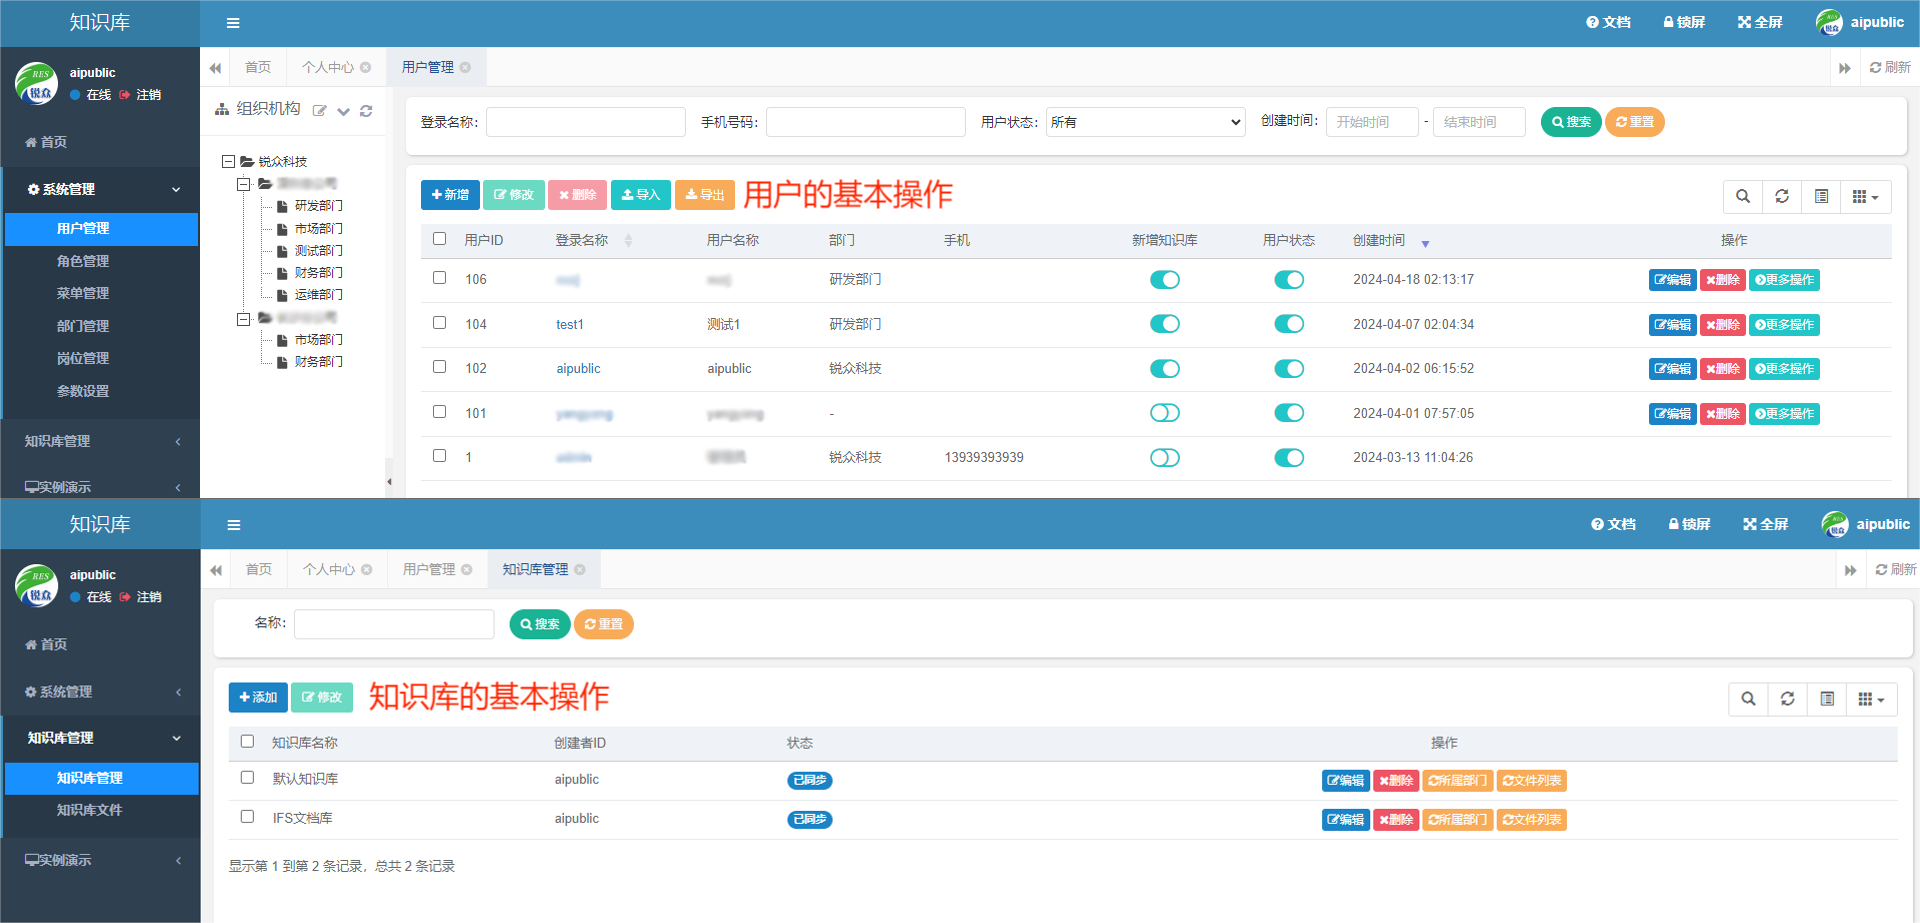Check the checkbox for user ID 106

(439, 278)
